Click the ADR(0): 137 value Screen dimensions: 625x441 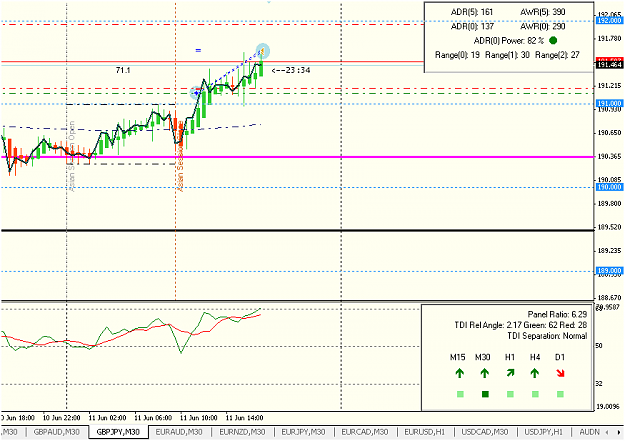[x=472, y=26]
